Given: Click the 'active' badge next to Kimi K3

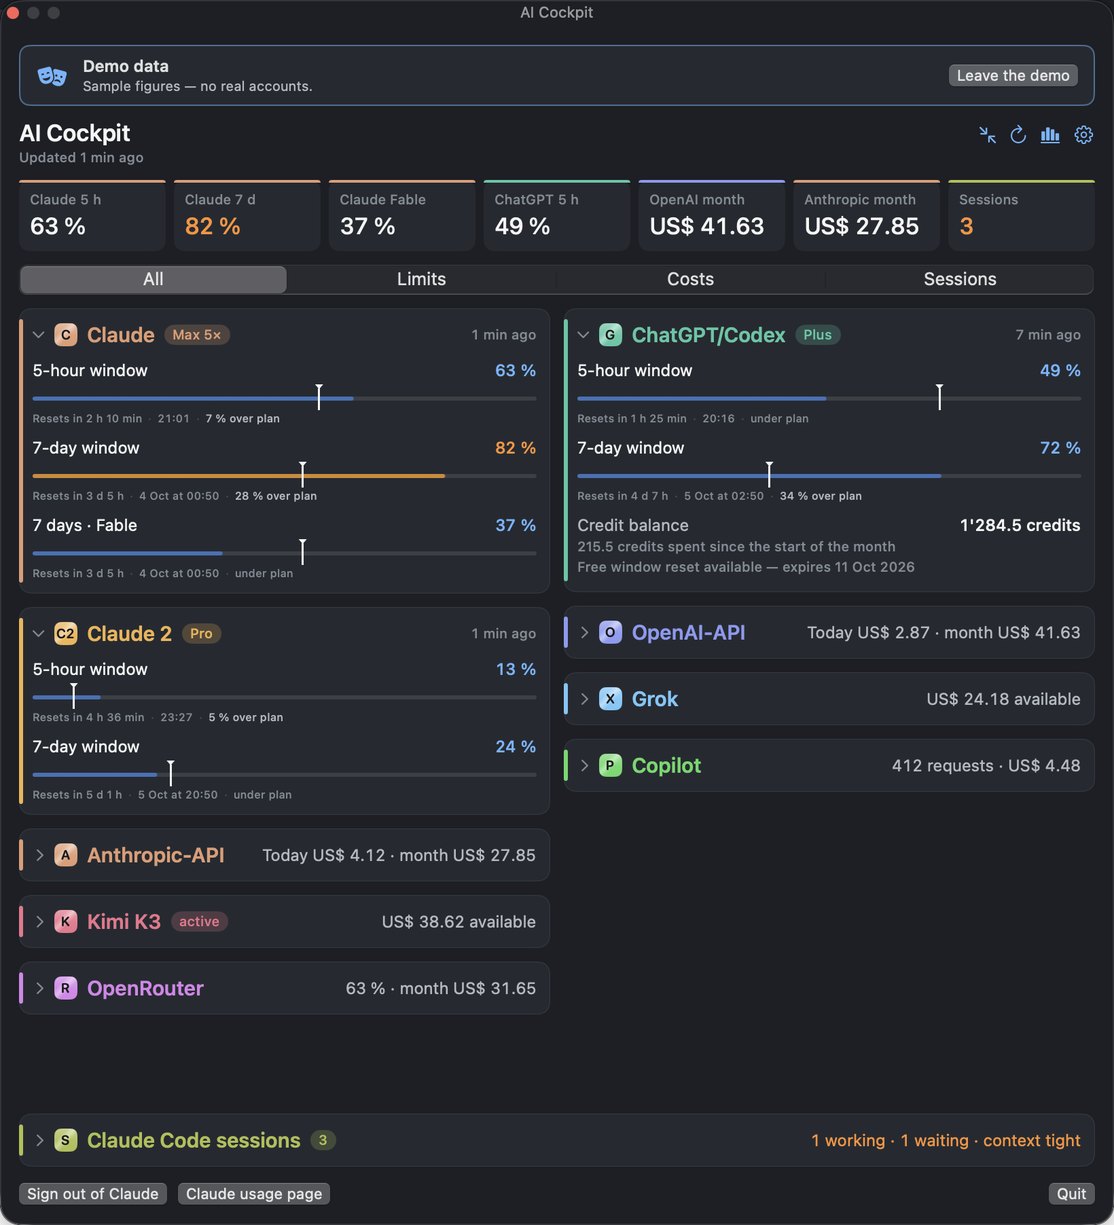Looking at the screenshot, I should pos(199,922).
